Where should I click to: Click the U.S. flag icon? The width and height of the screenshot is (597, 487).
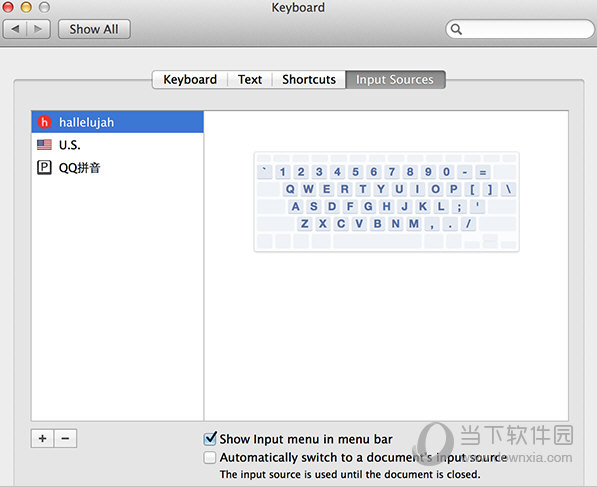(x=44, y=145)
